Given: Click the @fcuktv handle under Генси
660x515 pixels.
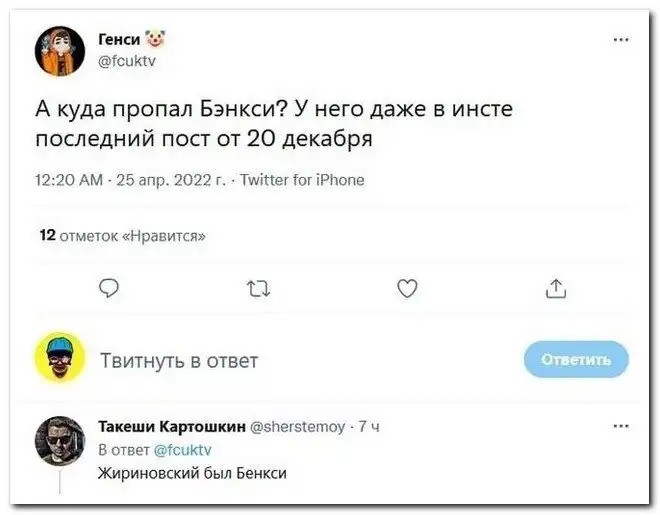Looking at the screenshot, I should tap(128, 60).
